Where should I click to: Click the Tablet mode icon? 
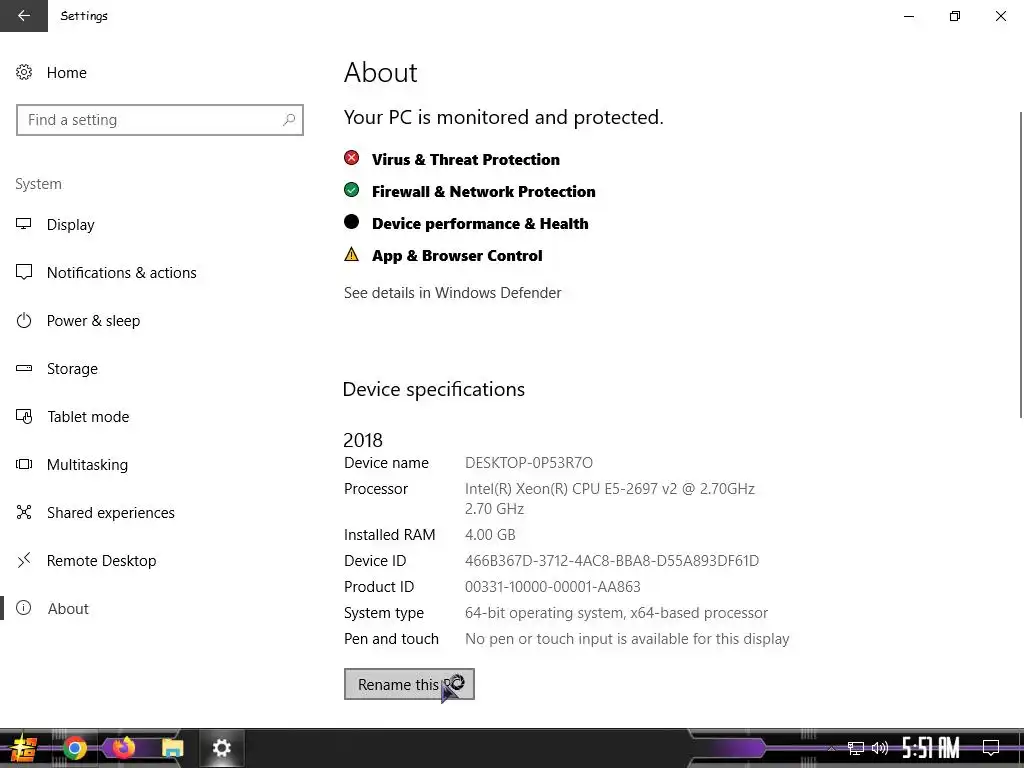click(x=24, y=417)
